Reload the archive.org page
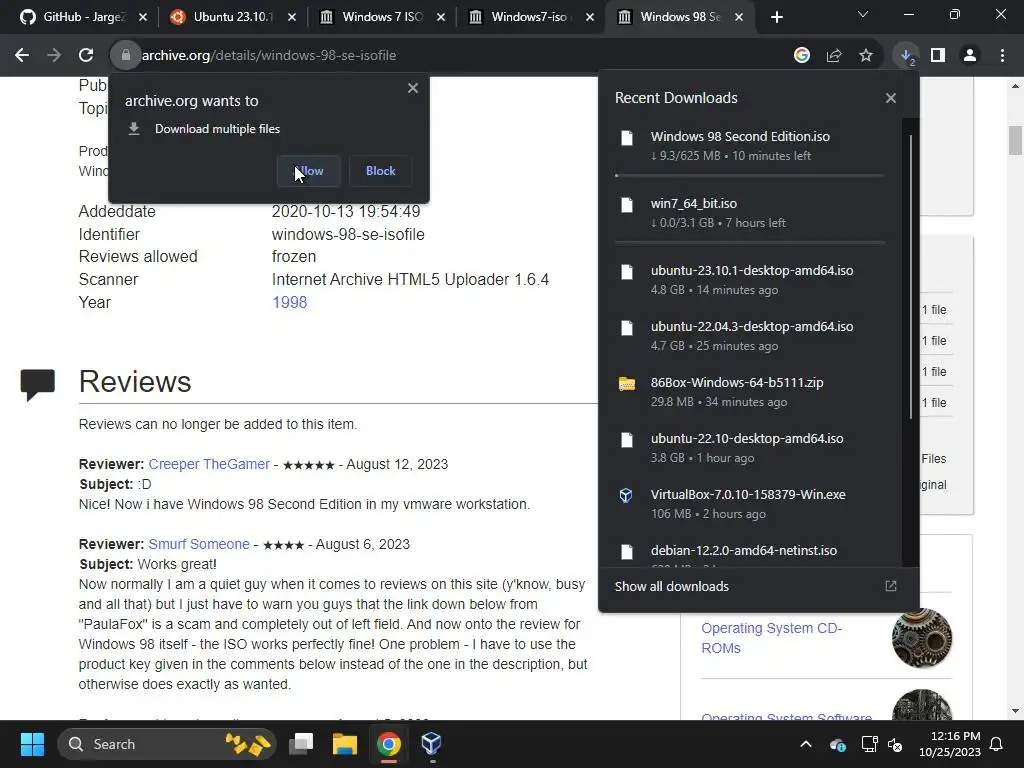Image resolution: width=1024 pixels, height=768 pixels. point(86,56)
